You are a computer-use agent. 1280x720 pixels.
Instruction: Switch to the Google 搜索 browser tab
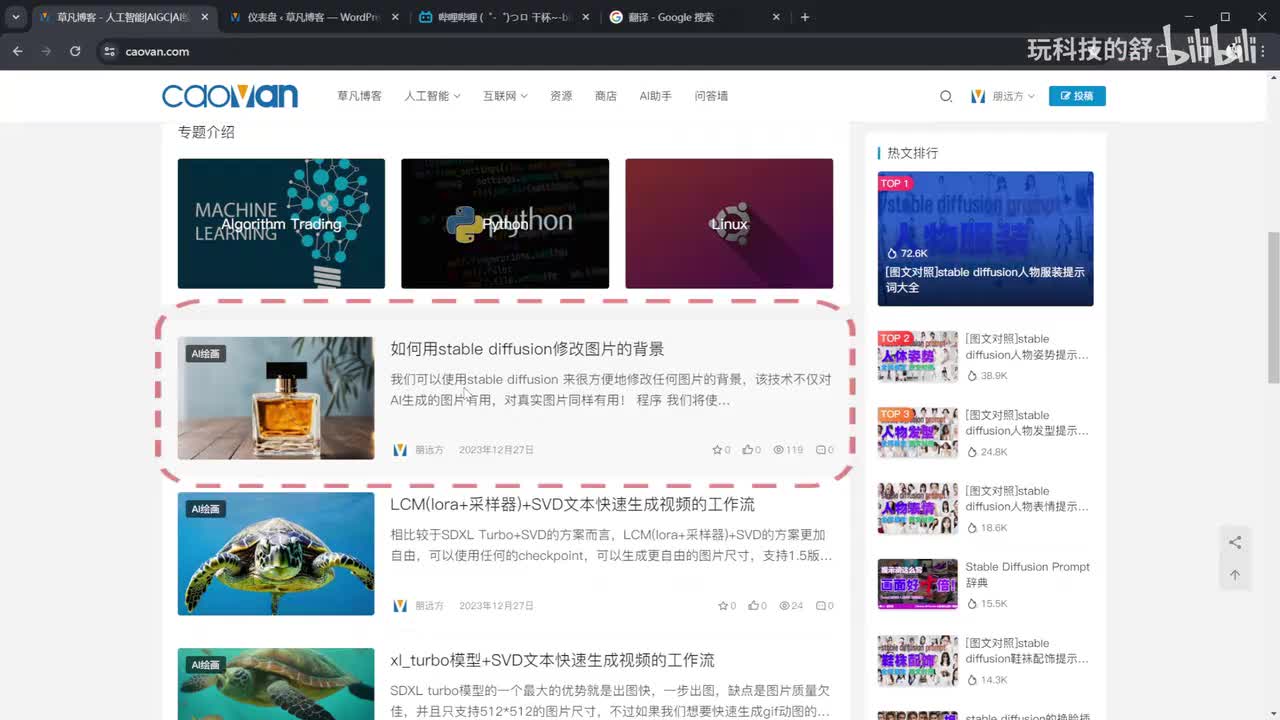pyautogui.click(x=670, y=17)
